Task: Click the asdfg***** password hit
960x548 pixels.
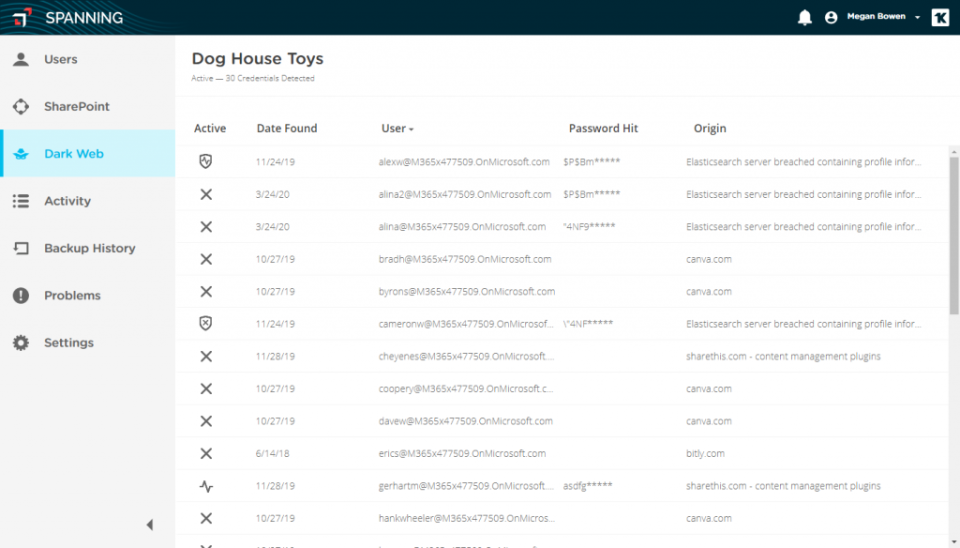Action: coord(588,486)
